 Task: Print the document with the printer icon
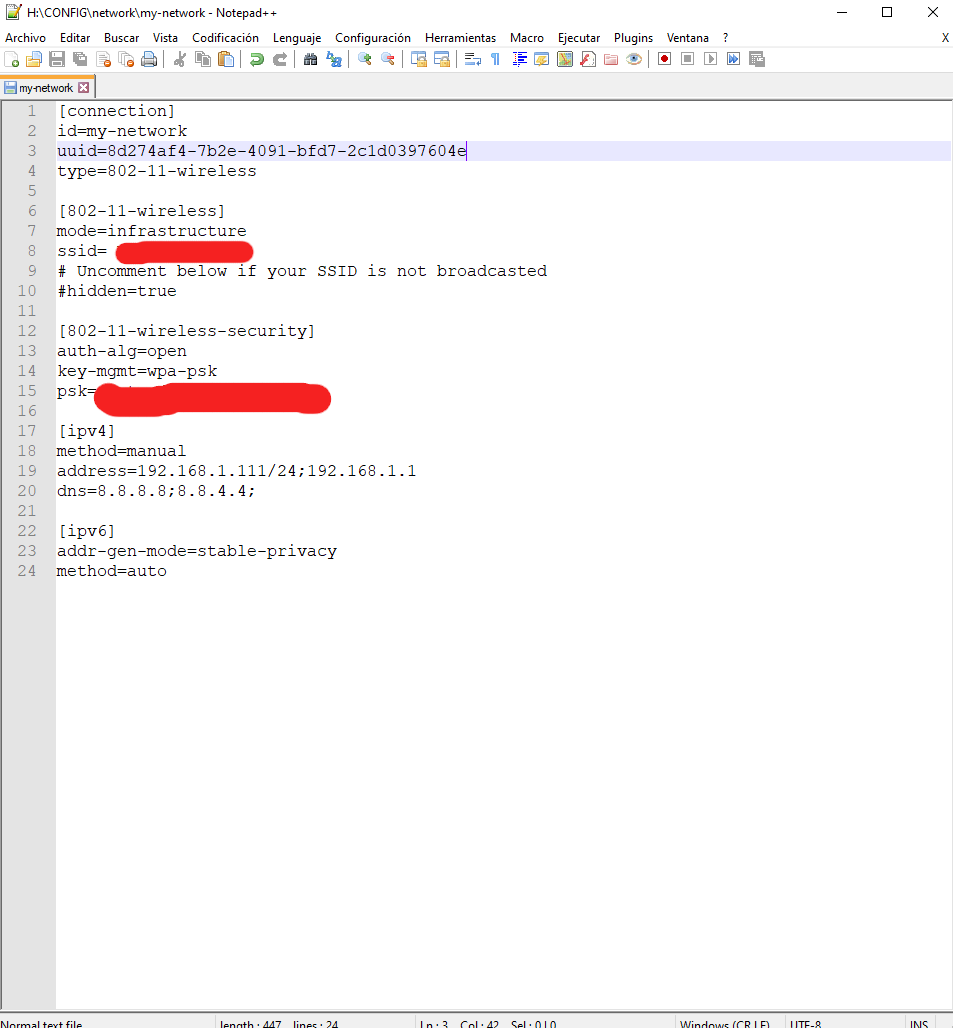(149, 60)
